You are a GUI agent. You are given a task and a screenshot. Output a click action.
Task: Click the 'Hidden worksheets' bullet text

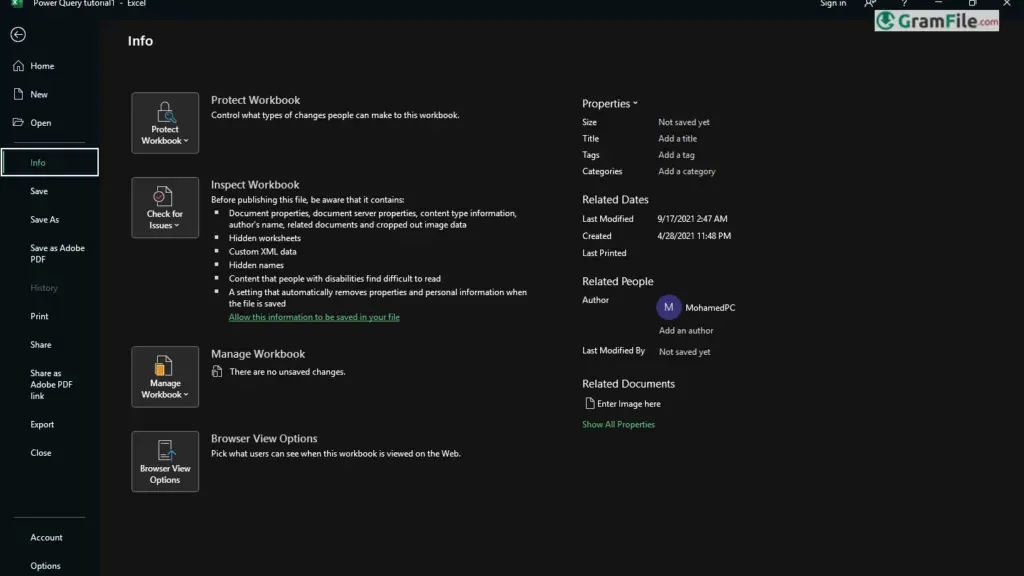click(264, 238)
